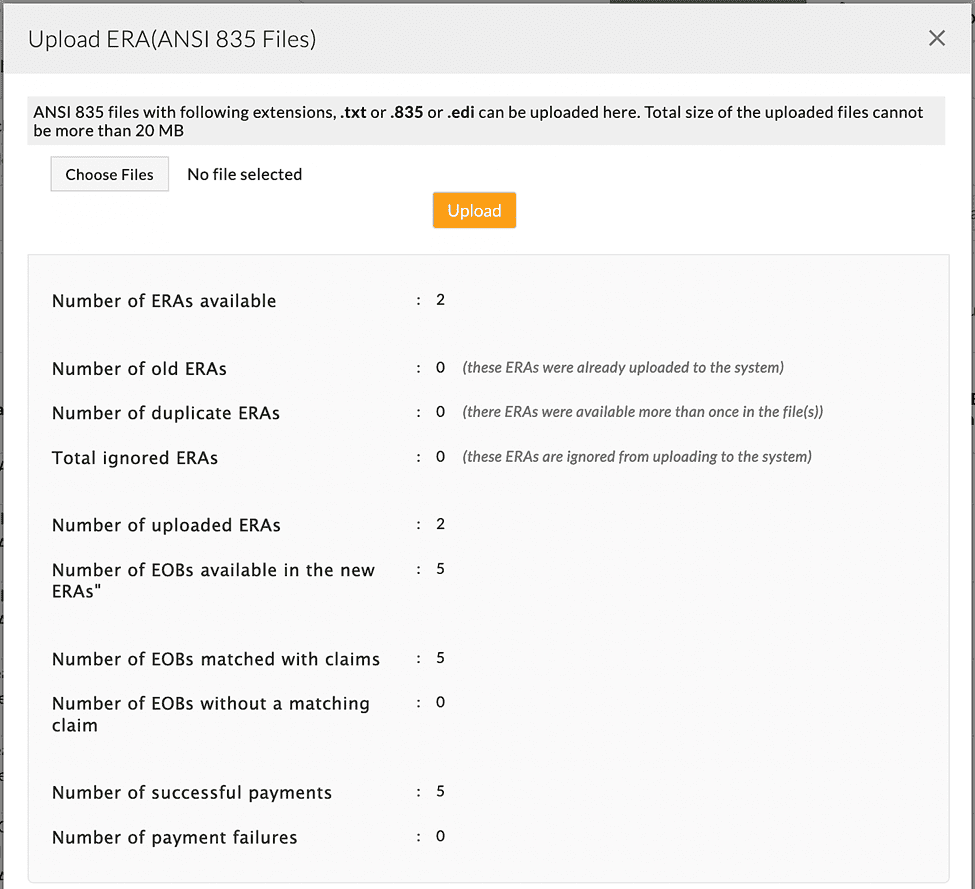Dismiss the dialog with the X icon

pos(936,38)
